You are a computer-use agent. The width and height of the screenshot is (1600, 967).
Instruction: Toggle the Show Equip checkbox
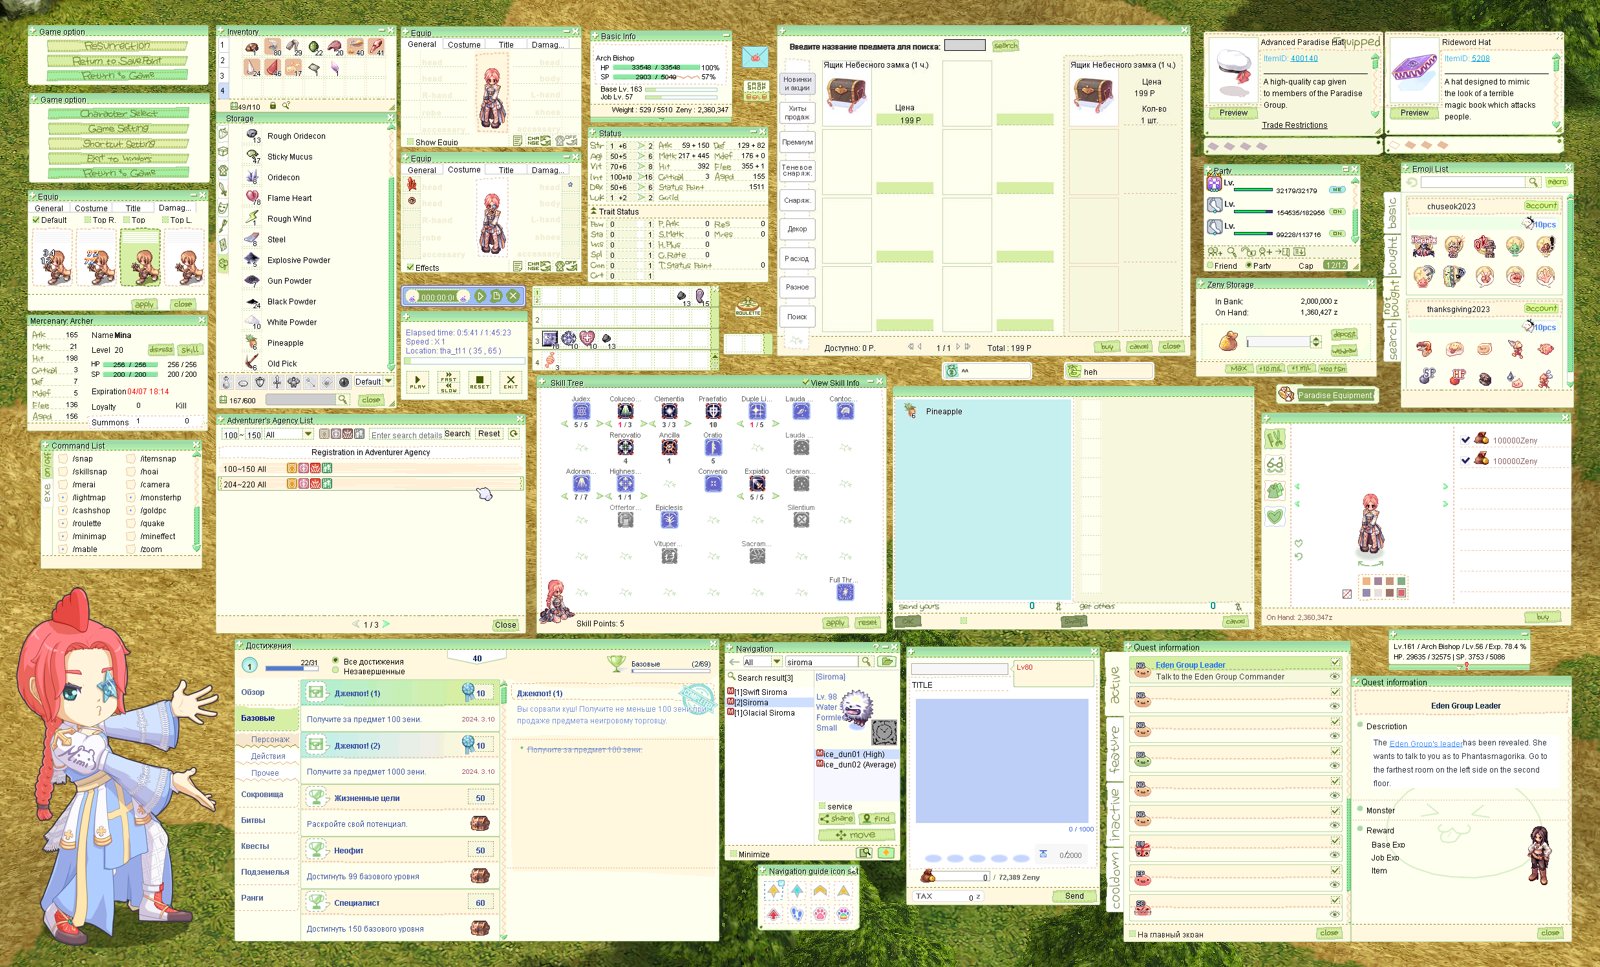[x=410, y=142]
